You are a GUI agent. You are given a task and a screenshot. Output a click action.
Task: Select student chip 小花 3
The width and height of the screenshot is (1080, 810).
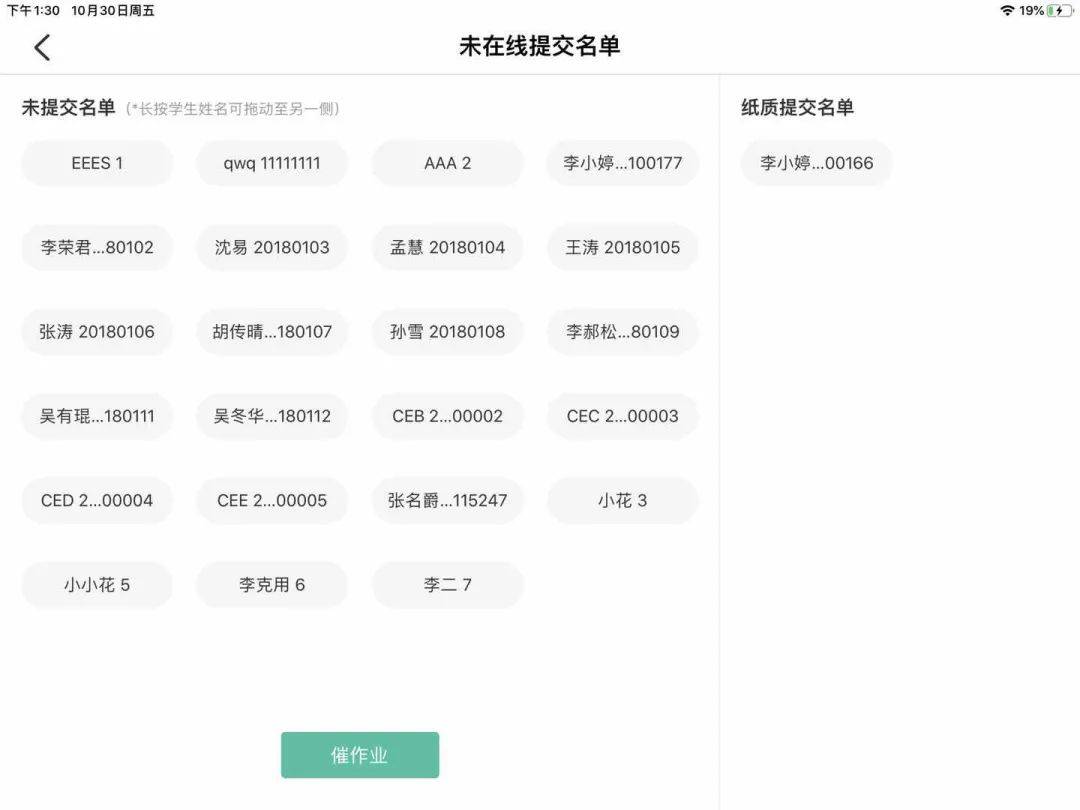tap(623, 501)
